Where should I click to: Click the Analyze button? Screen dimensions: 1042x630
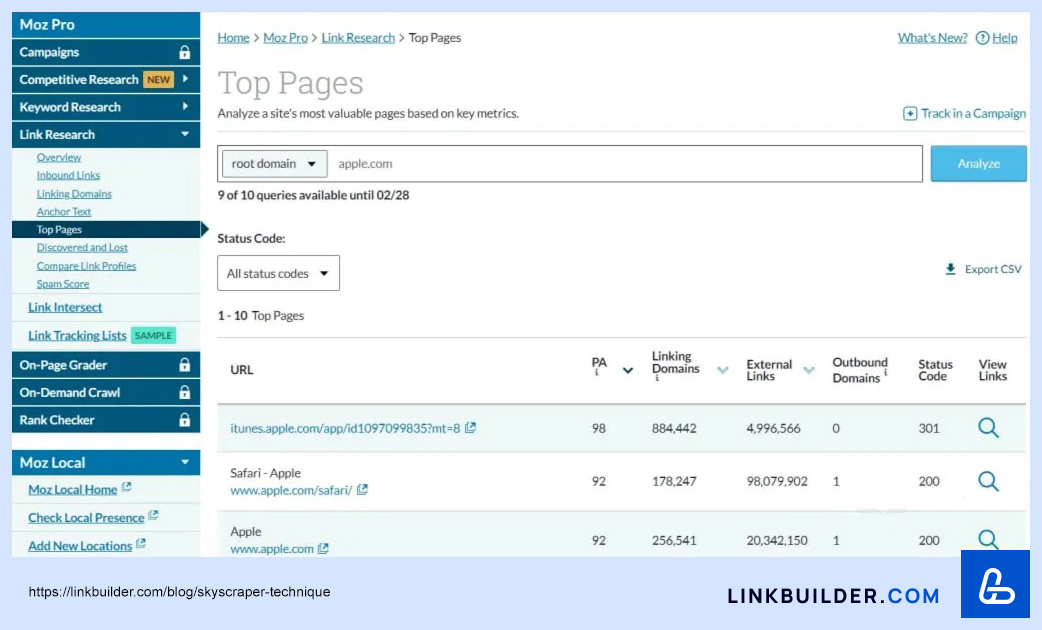[x=978, y=163]
